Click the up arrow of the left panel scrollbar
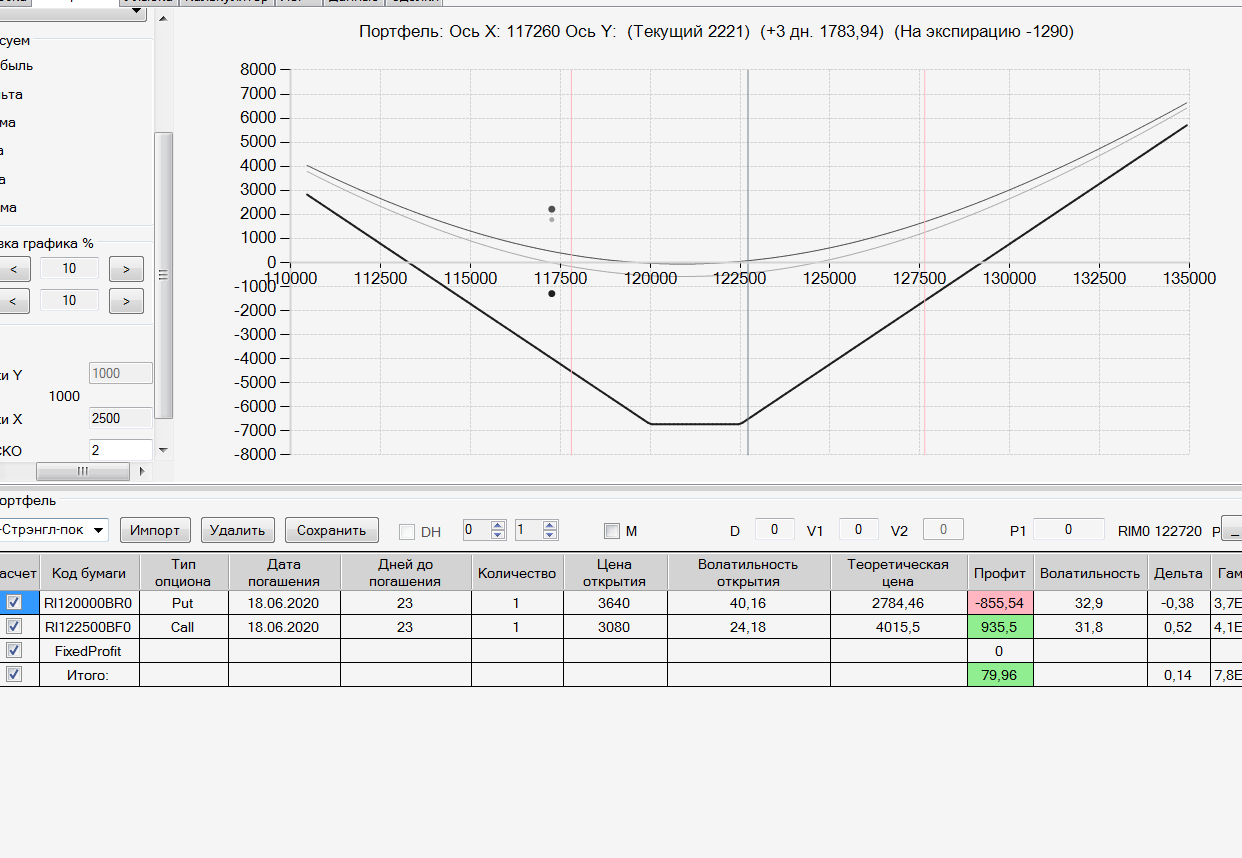 pos(164,16)
